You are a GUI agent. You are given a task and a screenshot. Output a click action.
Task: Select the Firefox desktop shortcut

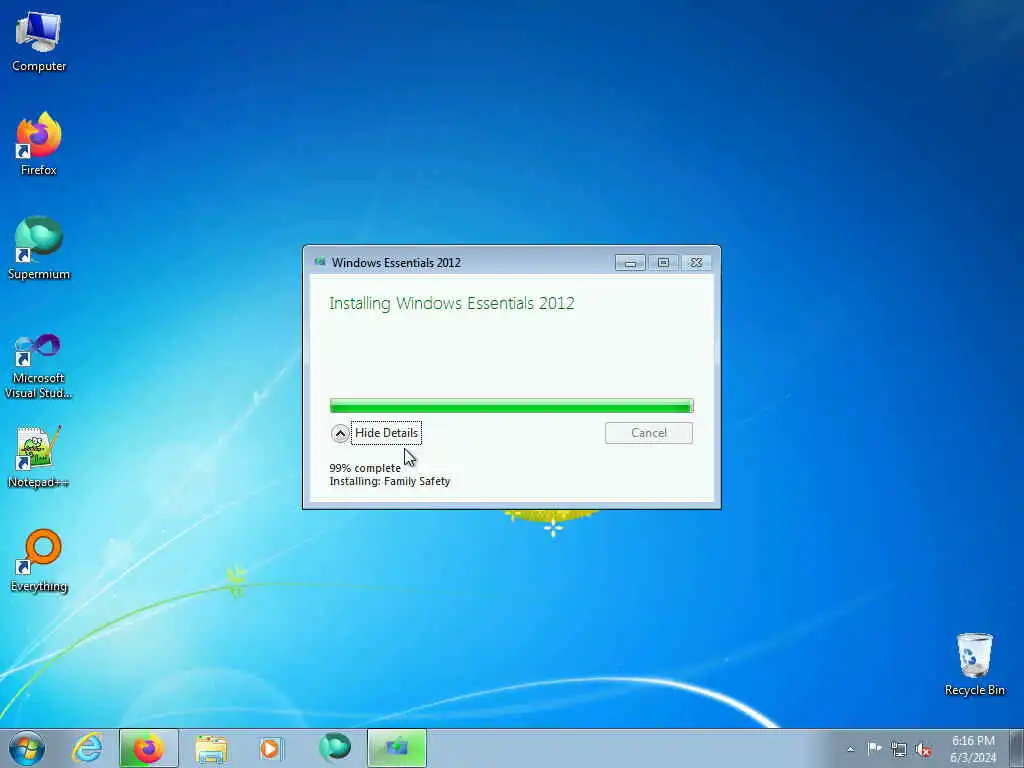[x=39, y=144]
